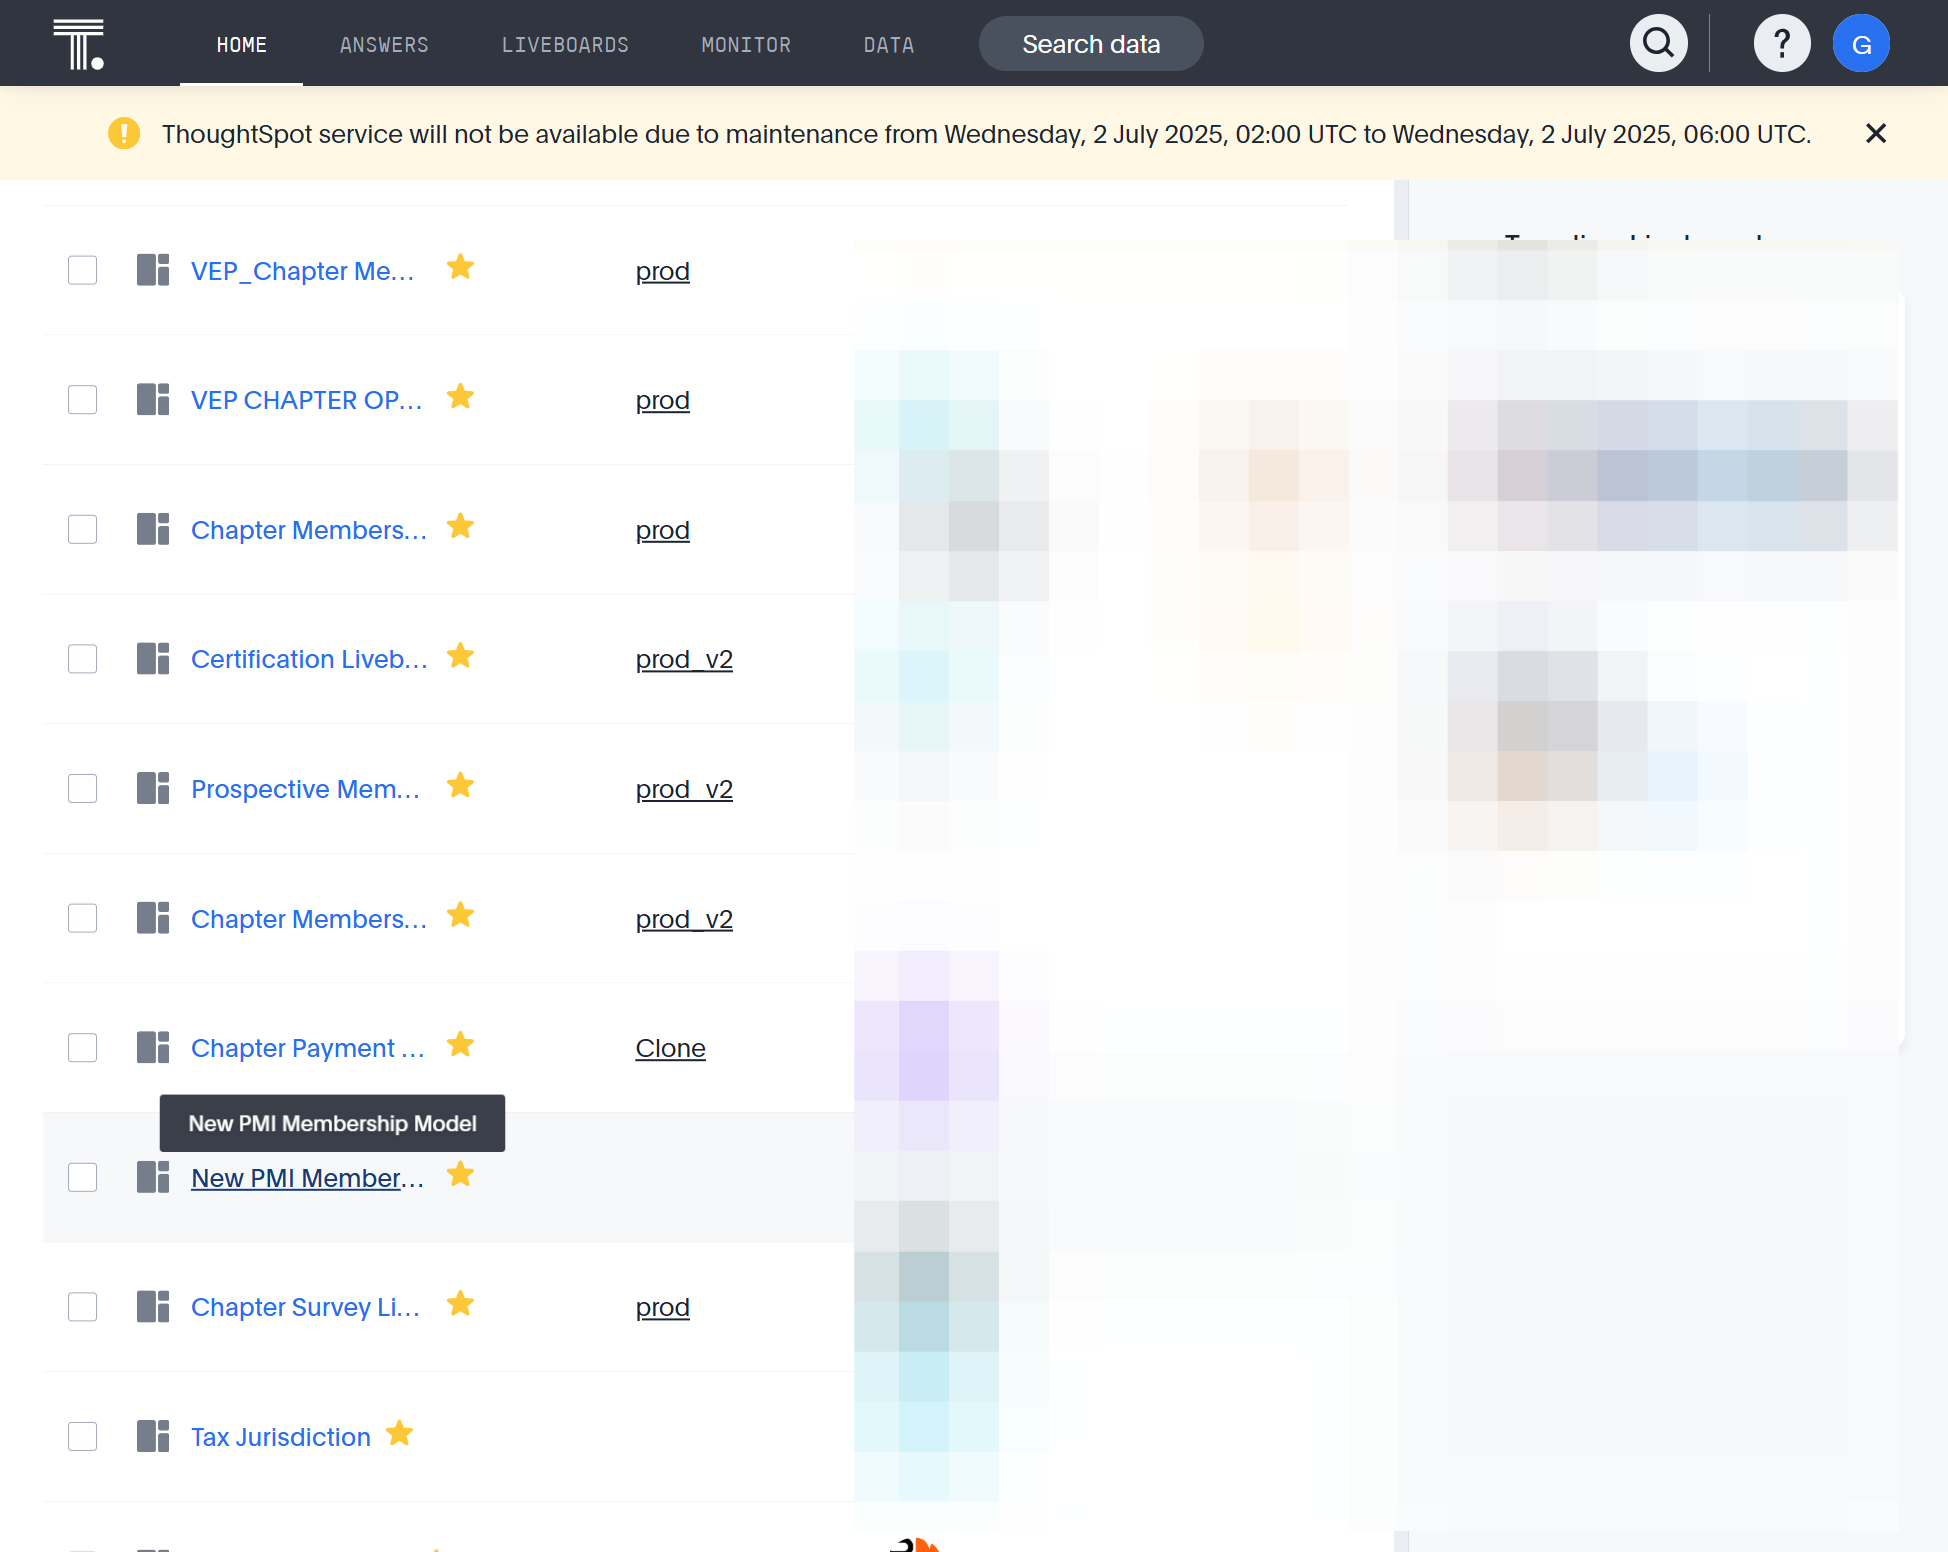
Task: Toggle favorite star for New PMI Member...
Action: [460, 1174]
